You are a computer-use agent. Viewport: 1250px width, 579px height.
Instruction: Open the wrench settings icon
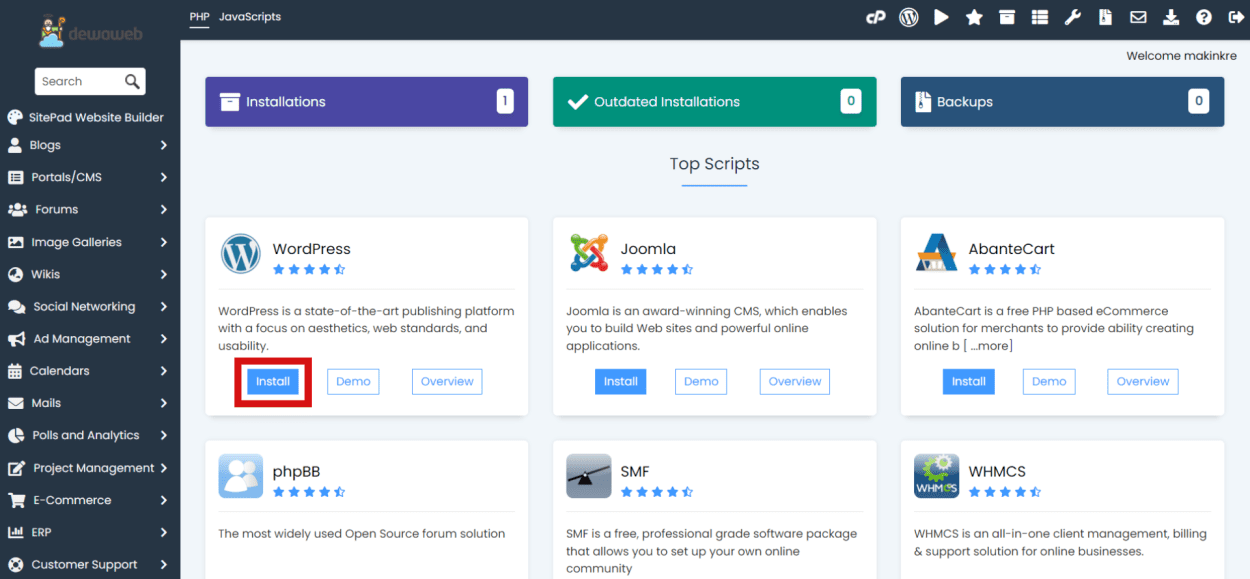1073,17
